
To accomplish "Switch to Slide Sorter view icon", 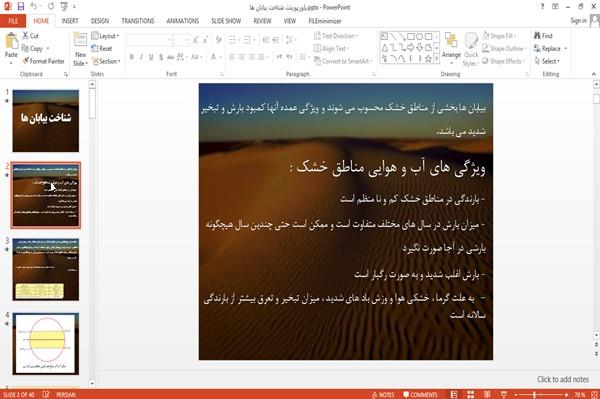I will (x=471, y=394).
